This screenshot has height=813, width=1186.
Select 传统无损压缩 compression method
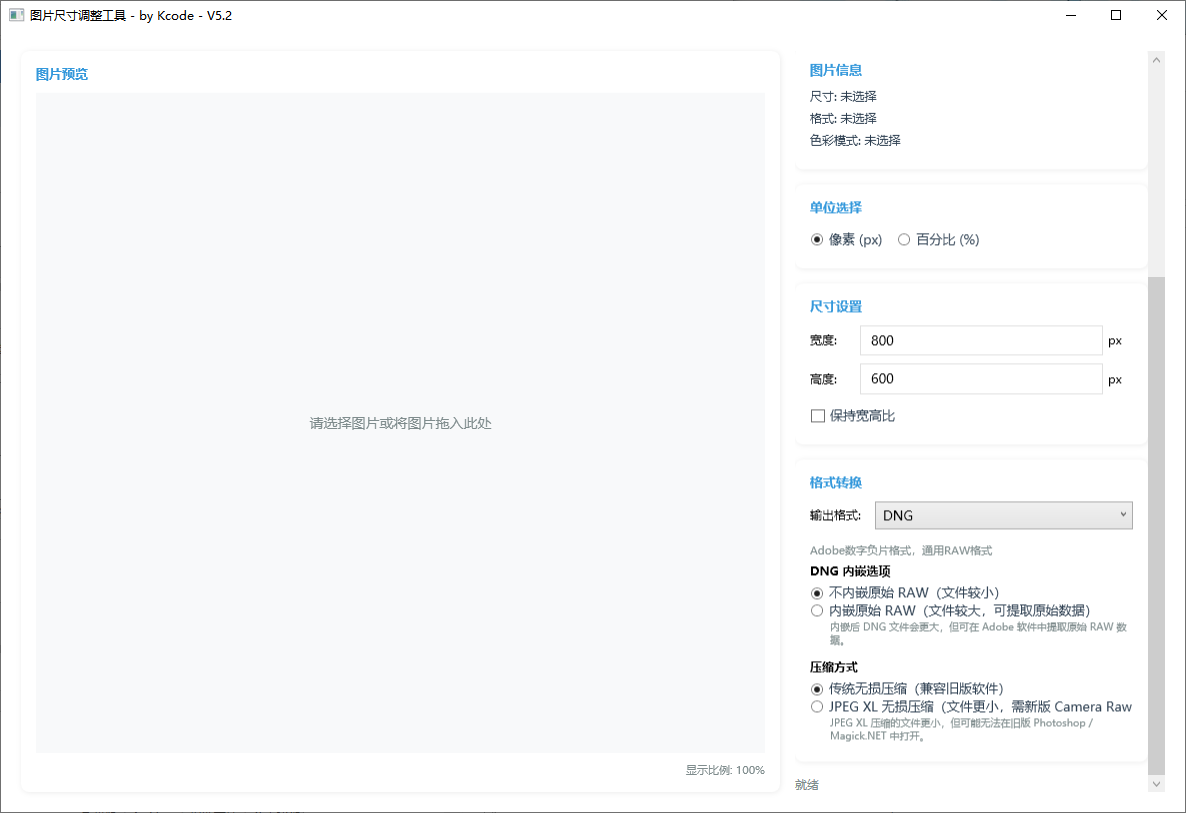[817, 689]
